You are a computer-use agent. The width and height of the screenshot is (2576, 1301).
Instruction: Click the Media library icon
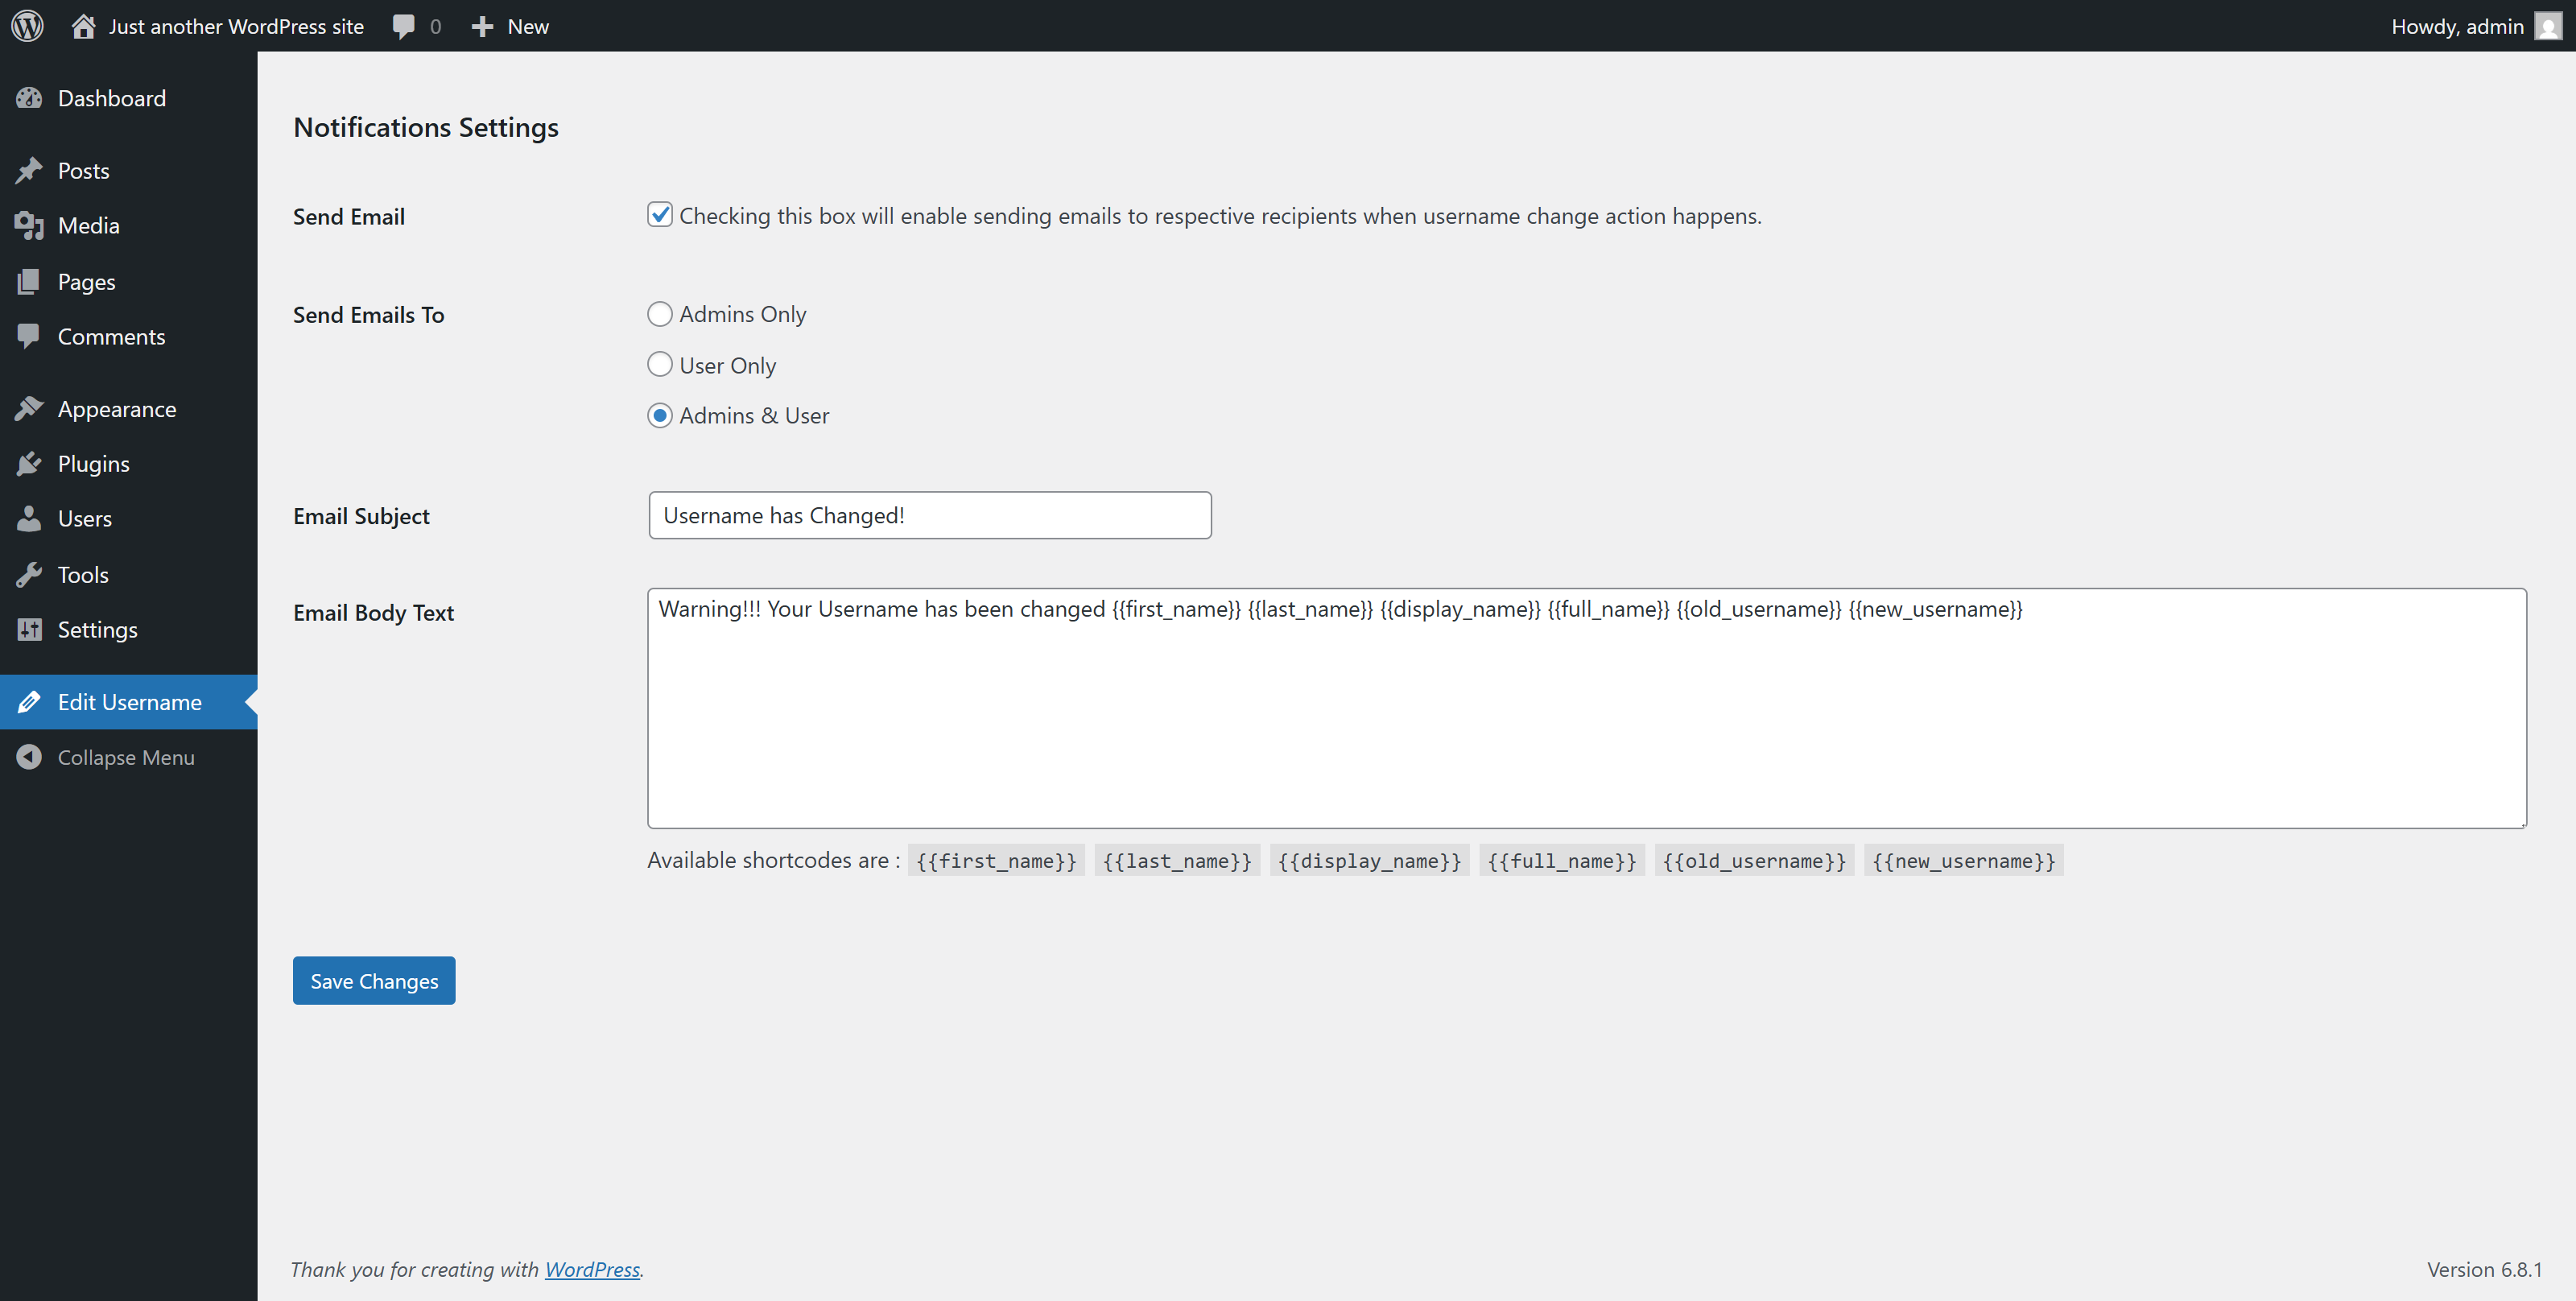[30, 226]
